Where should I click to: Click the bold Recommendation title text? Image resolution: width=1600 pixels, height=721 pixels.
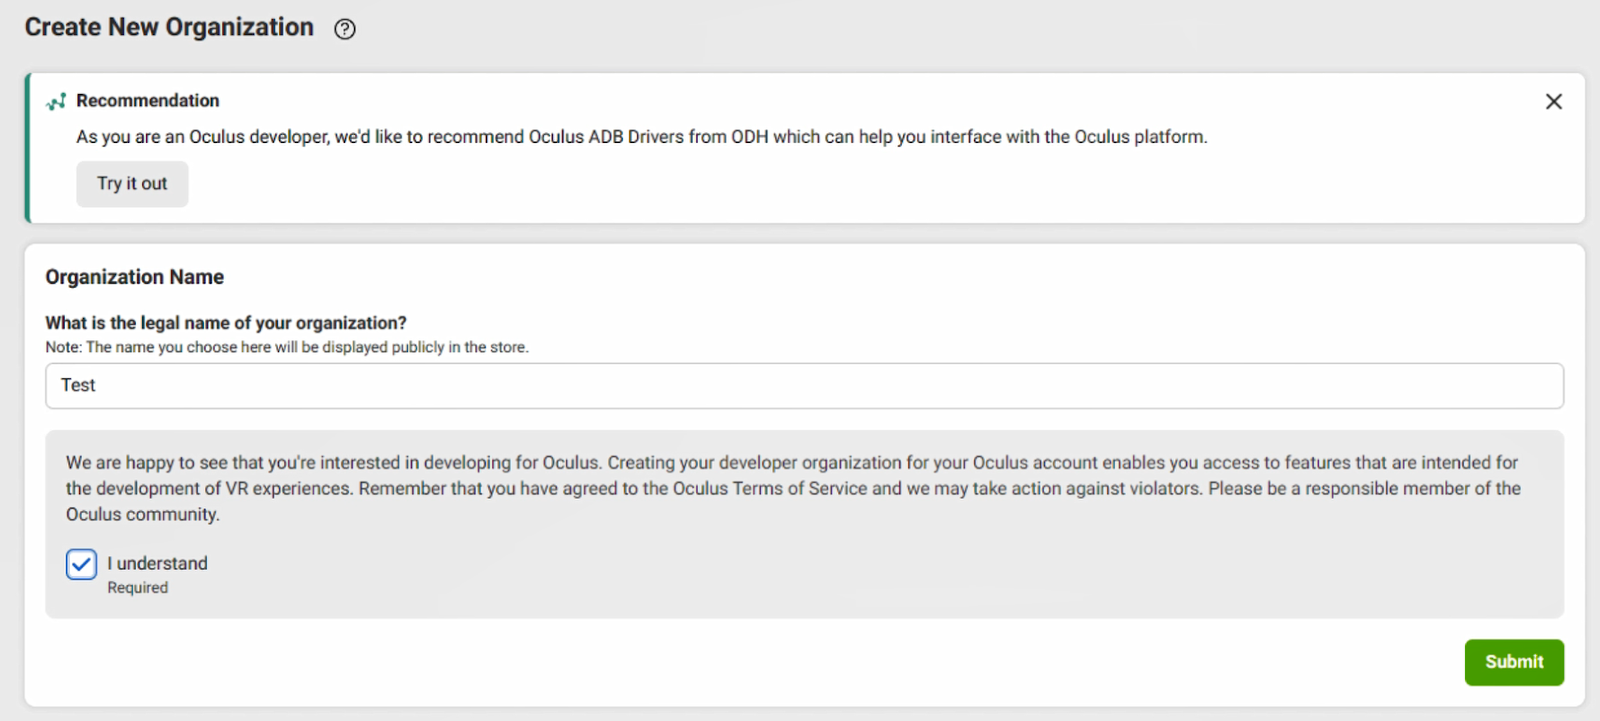[x=148, y=101]
